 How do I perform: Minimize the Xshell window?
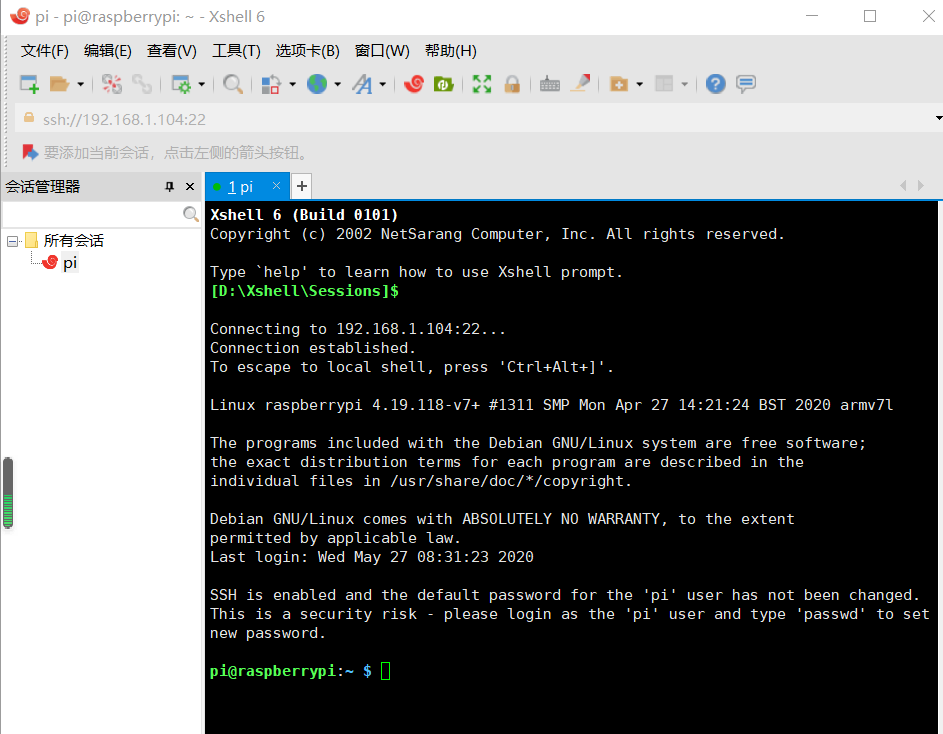pyautogui.click(x=812, y=16)
